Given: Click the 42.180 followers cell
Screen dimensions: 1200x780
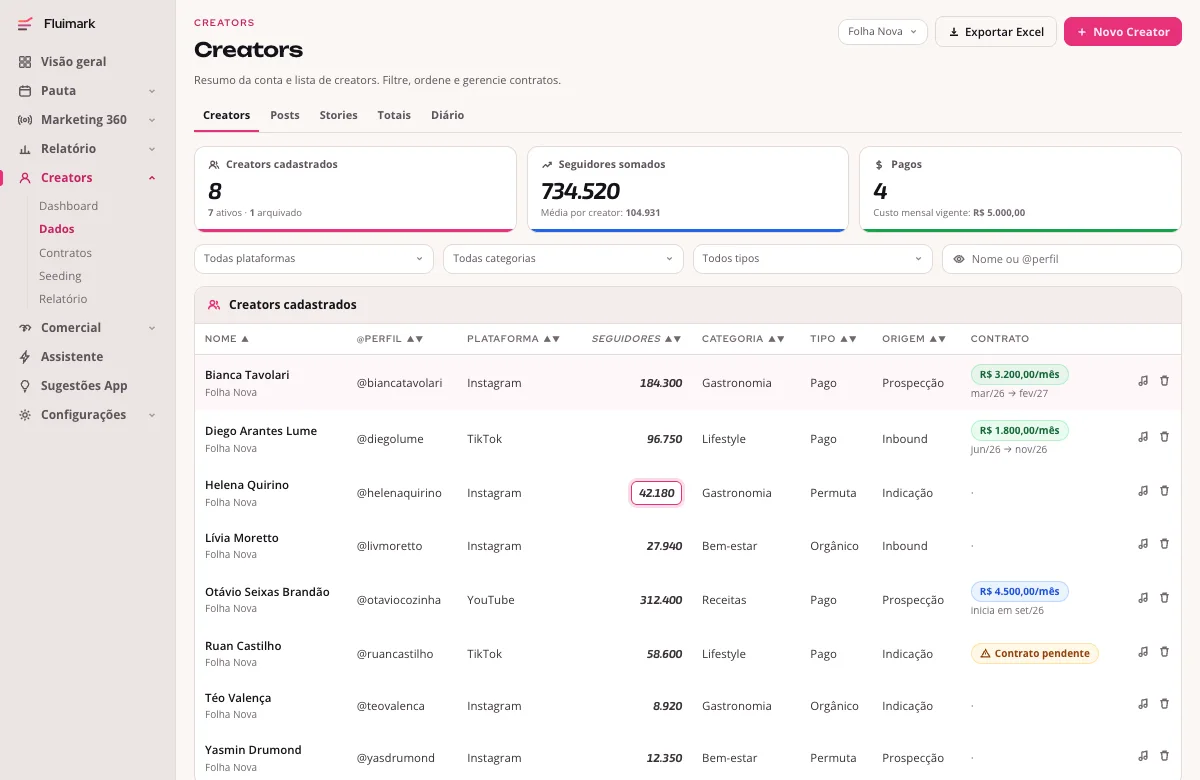Looking at the screenshot, I should pos(657,493).
